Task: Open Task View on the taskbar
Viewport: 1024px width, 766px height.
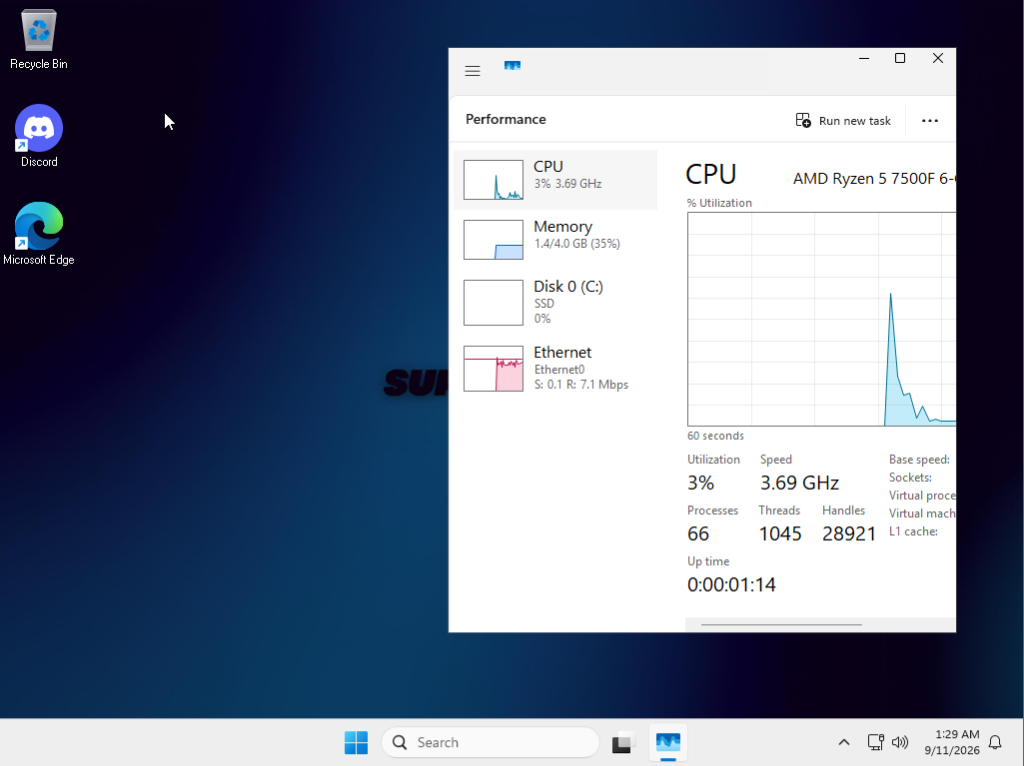Action: (x=622, y=742)
